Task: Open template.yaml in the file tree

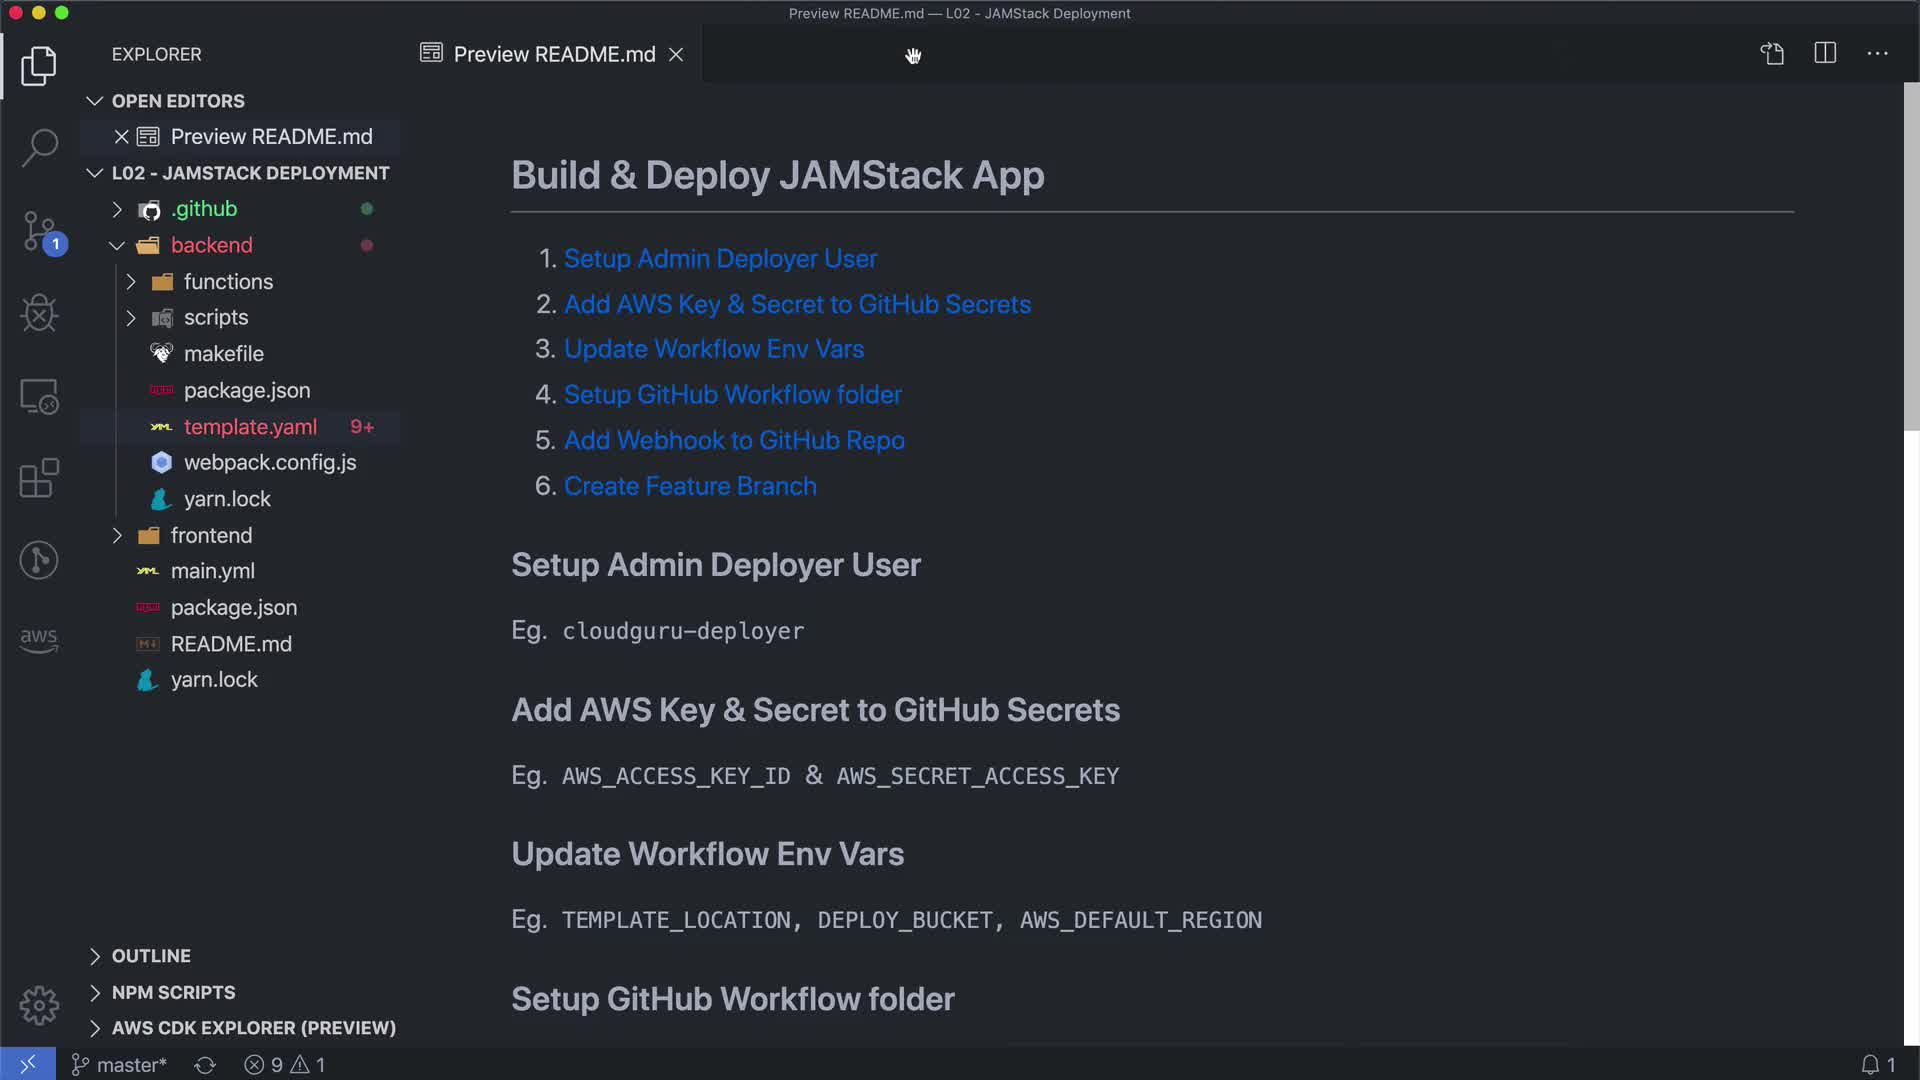Action: [x=250, y=427]
